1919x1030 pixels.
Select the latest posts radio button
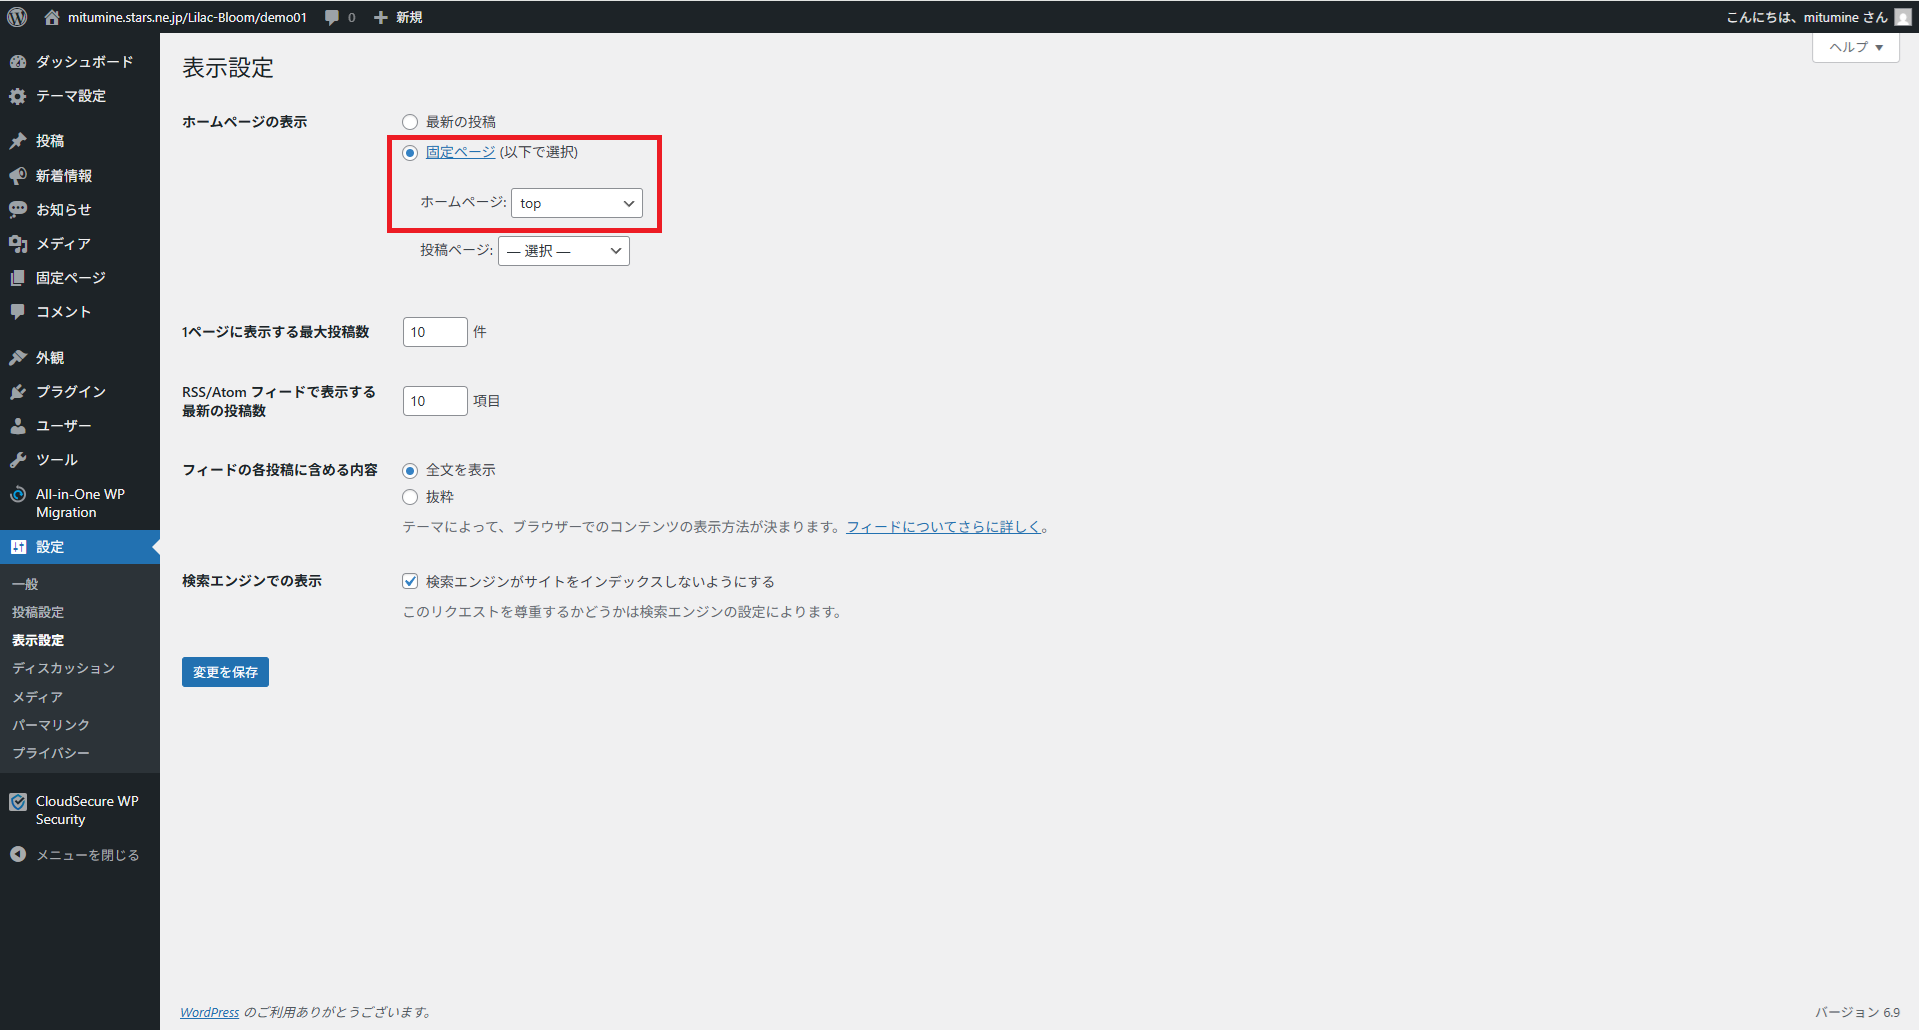pyautogui.click(x=410, y=122)
